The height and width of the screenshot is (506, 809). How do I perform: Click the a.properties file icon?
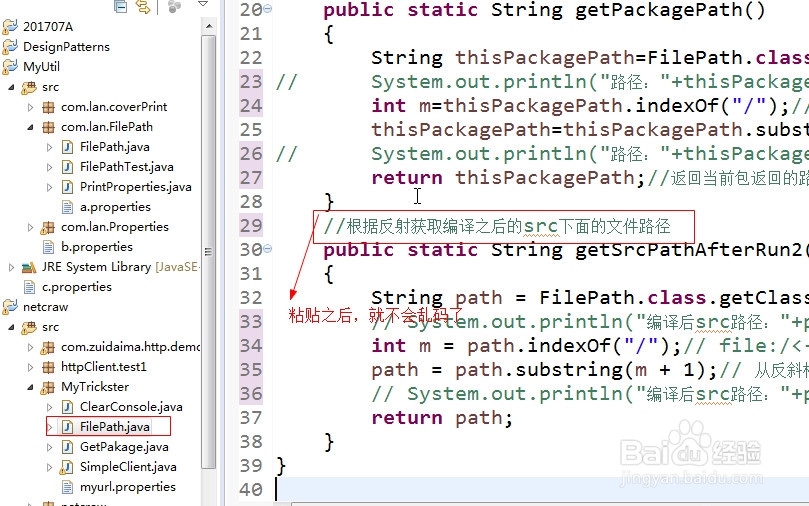click(x=67, y=207)
